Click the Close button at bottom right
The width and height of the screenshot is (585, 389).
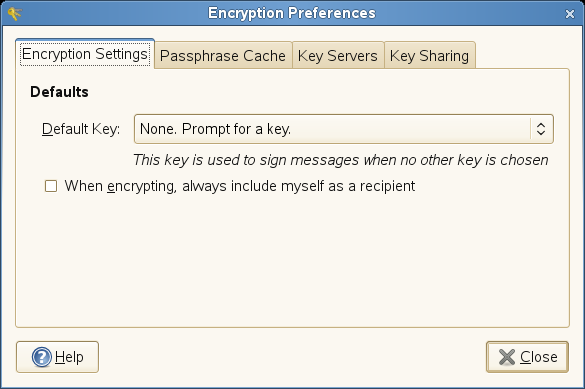pos(527,357)
